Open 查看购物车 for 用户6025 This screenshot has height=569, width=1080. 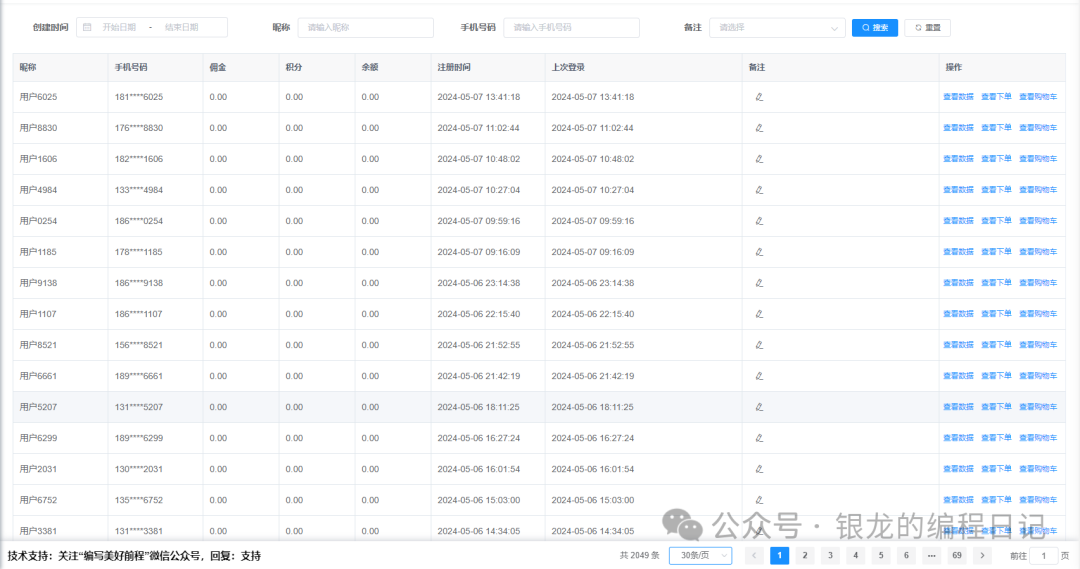pyautogui.click(x=1038, y=97)
